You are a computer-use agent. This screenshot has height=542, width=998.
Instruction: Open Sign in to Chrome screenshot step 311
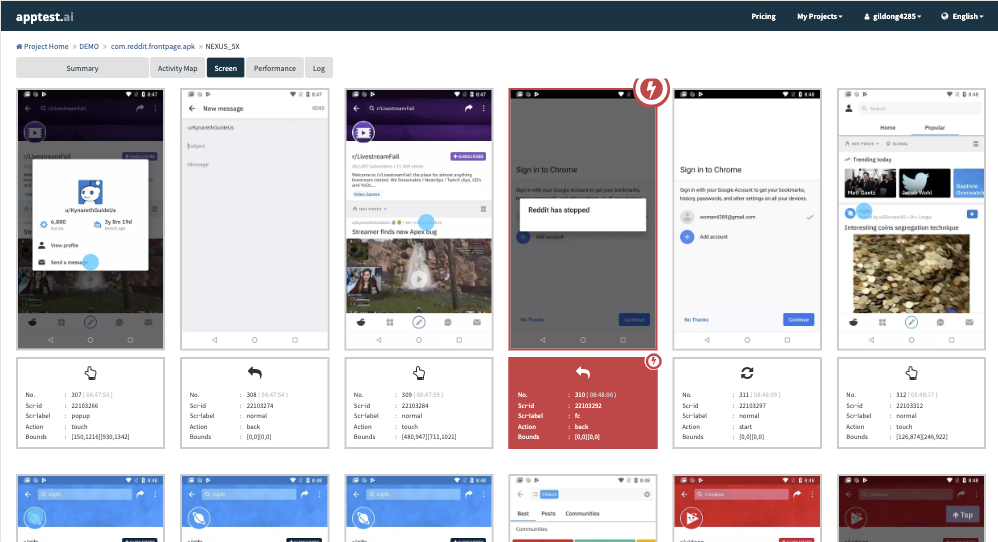click(x=747, y=219)
